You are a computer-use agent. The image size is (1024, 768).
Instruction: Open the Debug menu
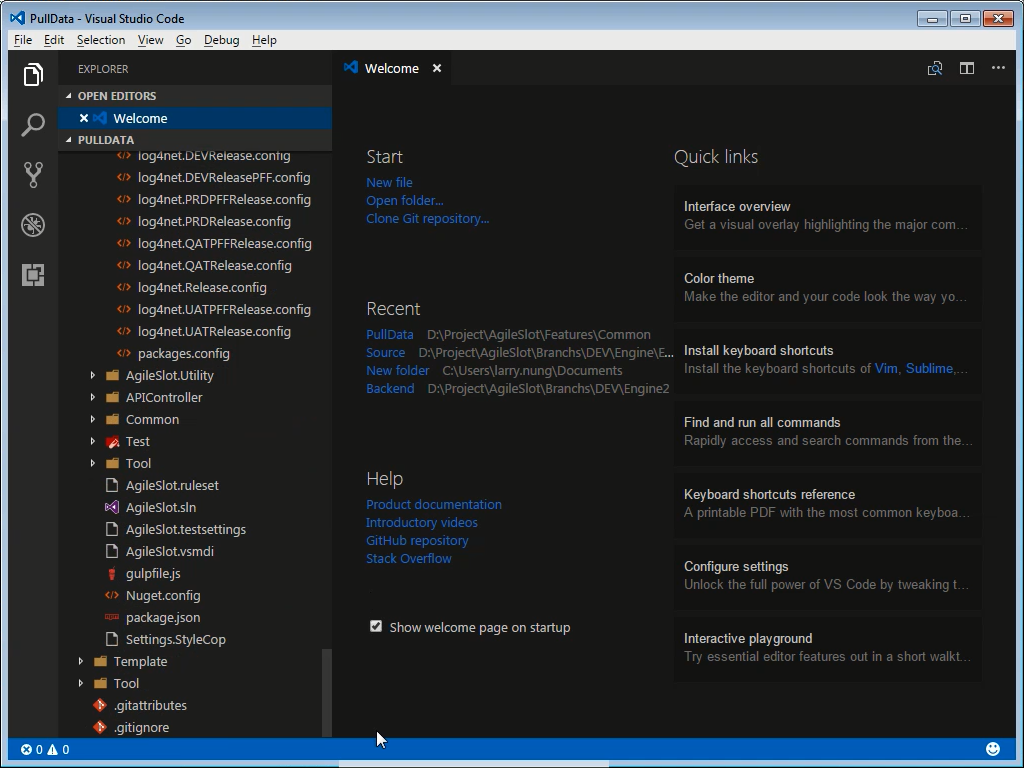(221, 40)
